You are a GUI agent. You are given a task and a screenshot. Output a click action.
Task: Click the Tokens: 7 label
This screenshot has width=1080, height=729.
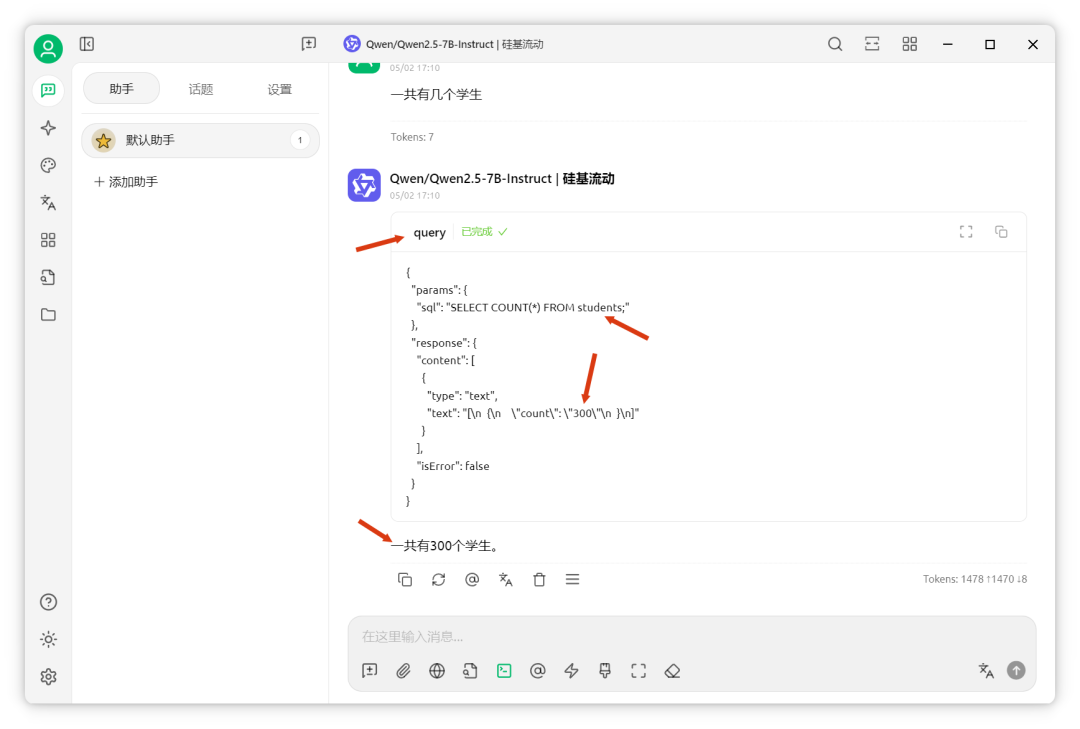[412, 137]
